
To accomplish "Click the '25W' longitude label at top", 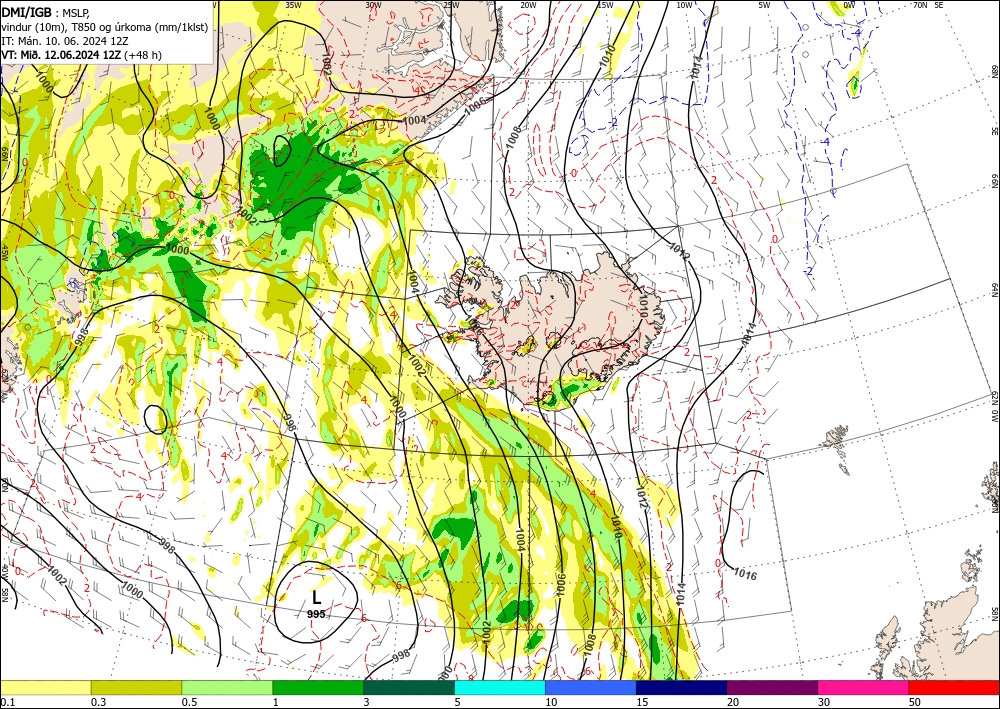I will coord(451,5).
